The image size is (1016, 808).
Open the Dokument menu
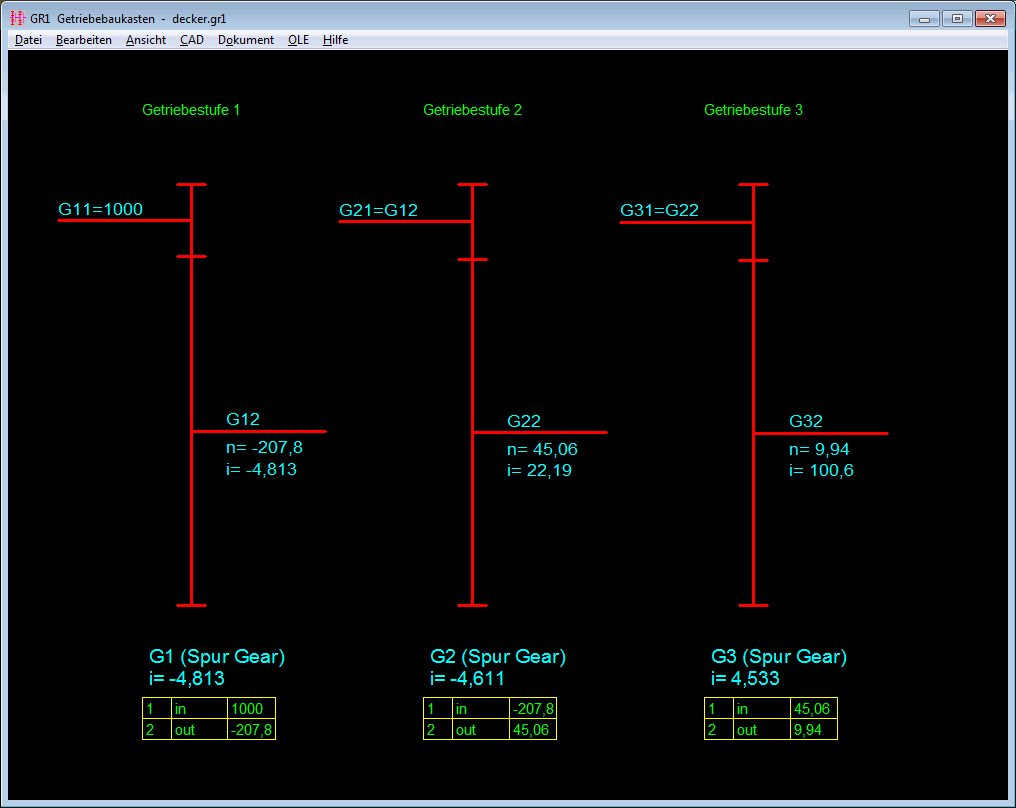click(x=246, y=40)
